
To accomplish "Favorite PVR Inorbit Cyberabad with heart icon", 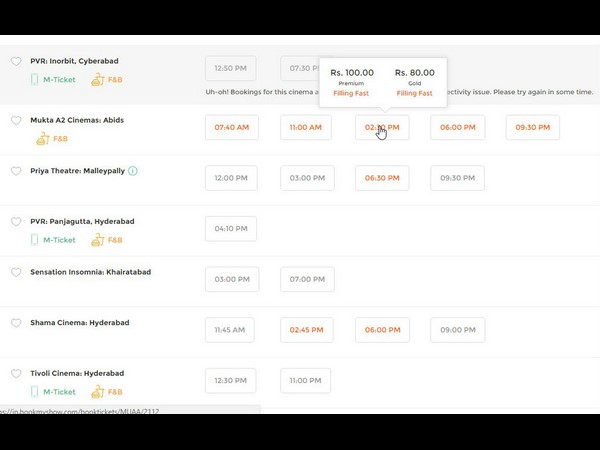I will click(16, 61).
